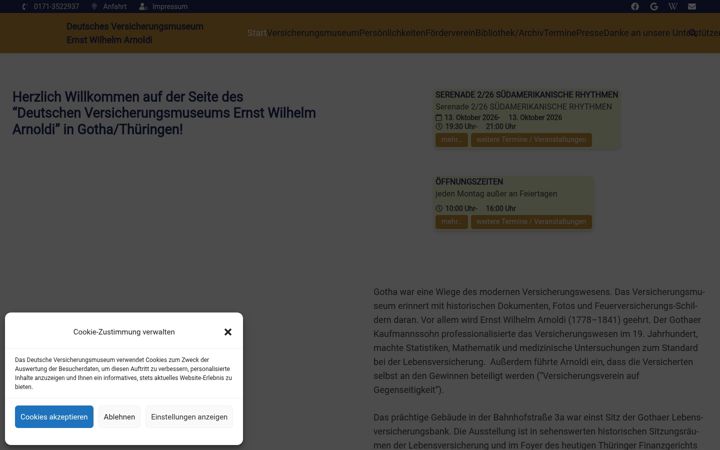Viewport: 720px width, 450px height.
Task: Click weitere Termine button under Serenade event
Action: click(x=531, y=140)
